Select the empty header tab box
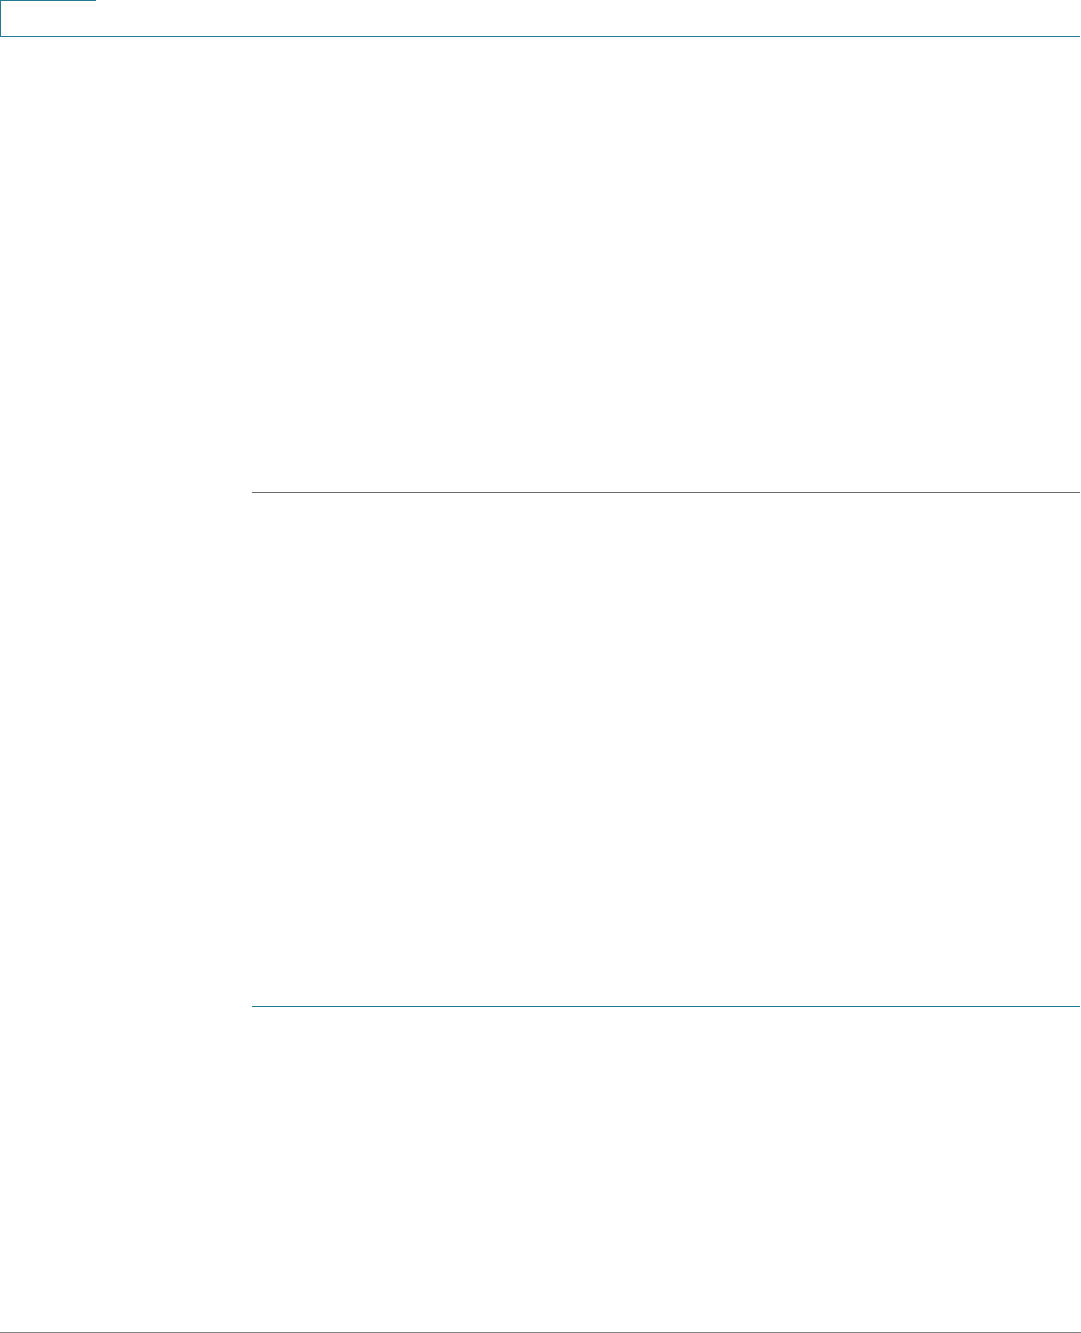The image size is (1081, 1333). tap(48, 18)
